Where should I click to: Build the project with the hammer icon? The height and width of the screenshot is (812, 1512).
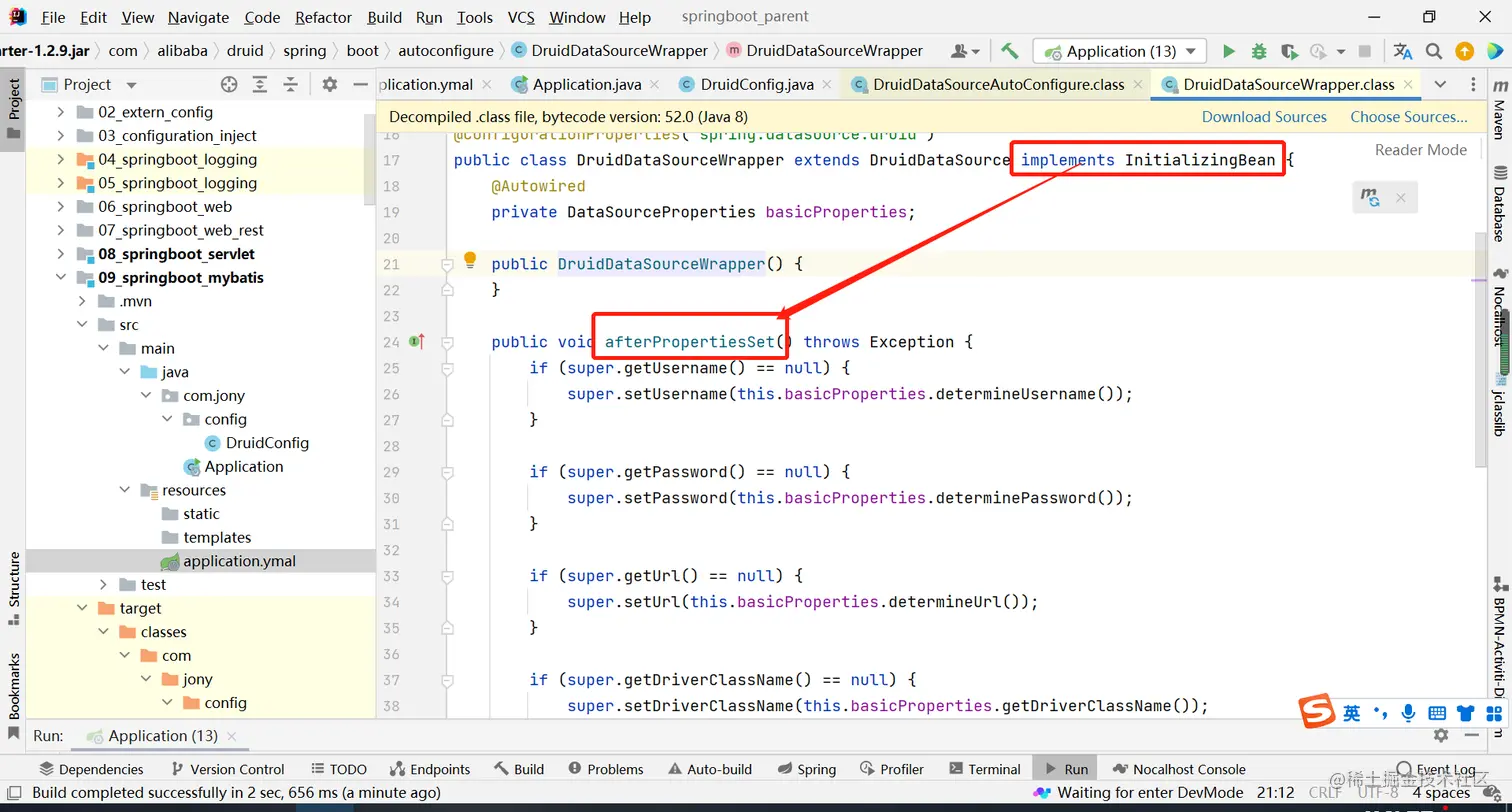coord(1010,51)
